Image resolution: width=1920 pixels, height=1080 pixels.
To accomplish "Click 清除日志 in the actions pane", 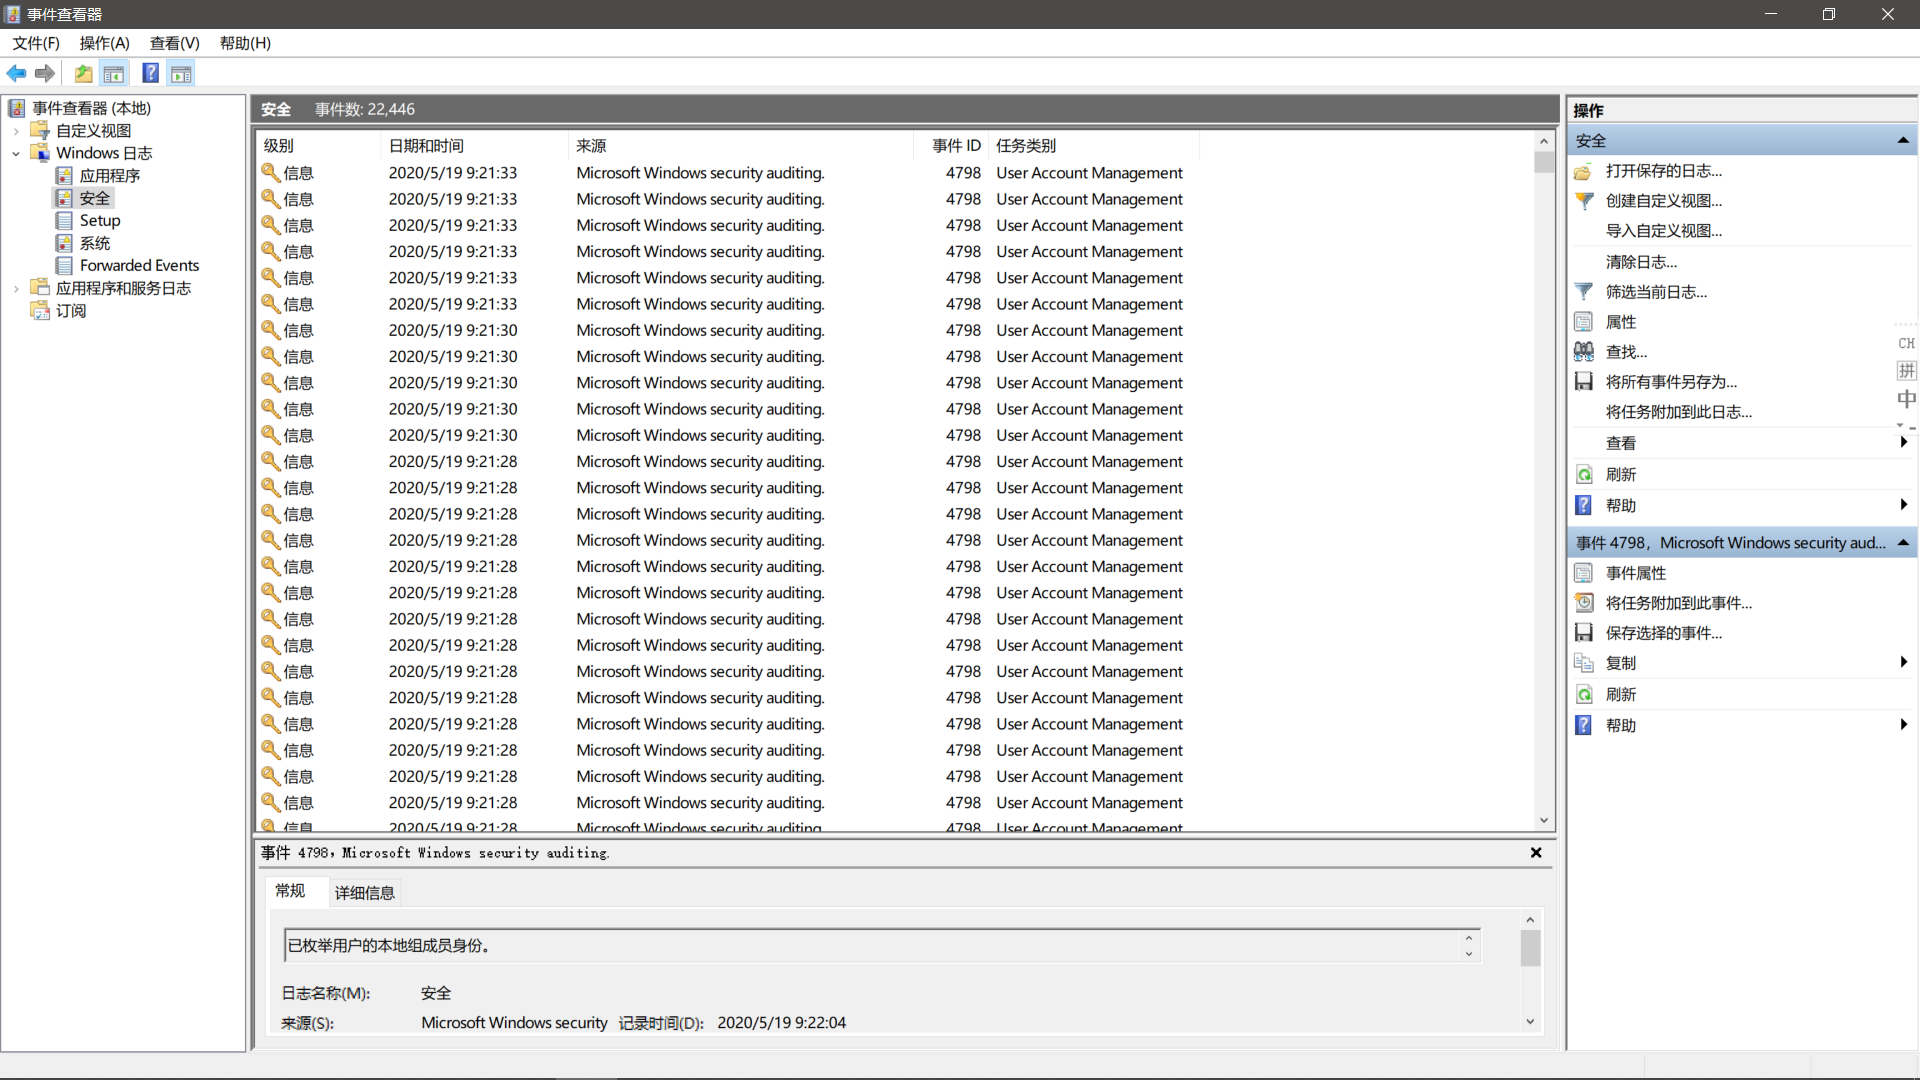I will (x=1641, y=261).
